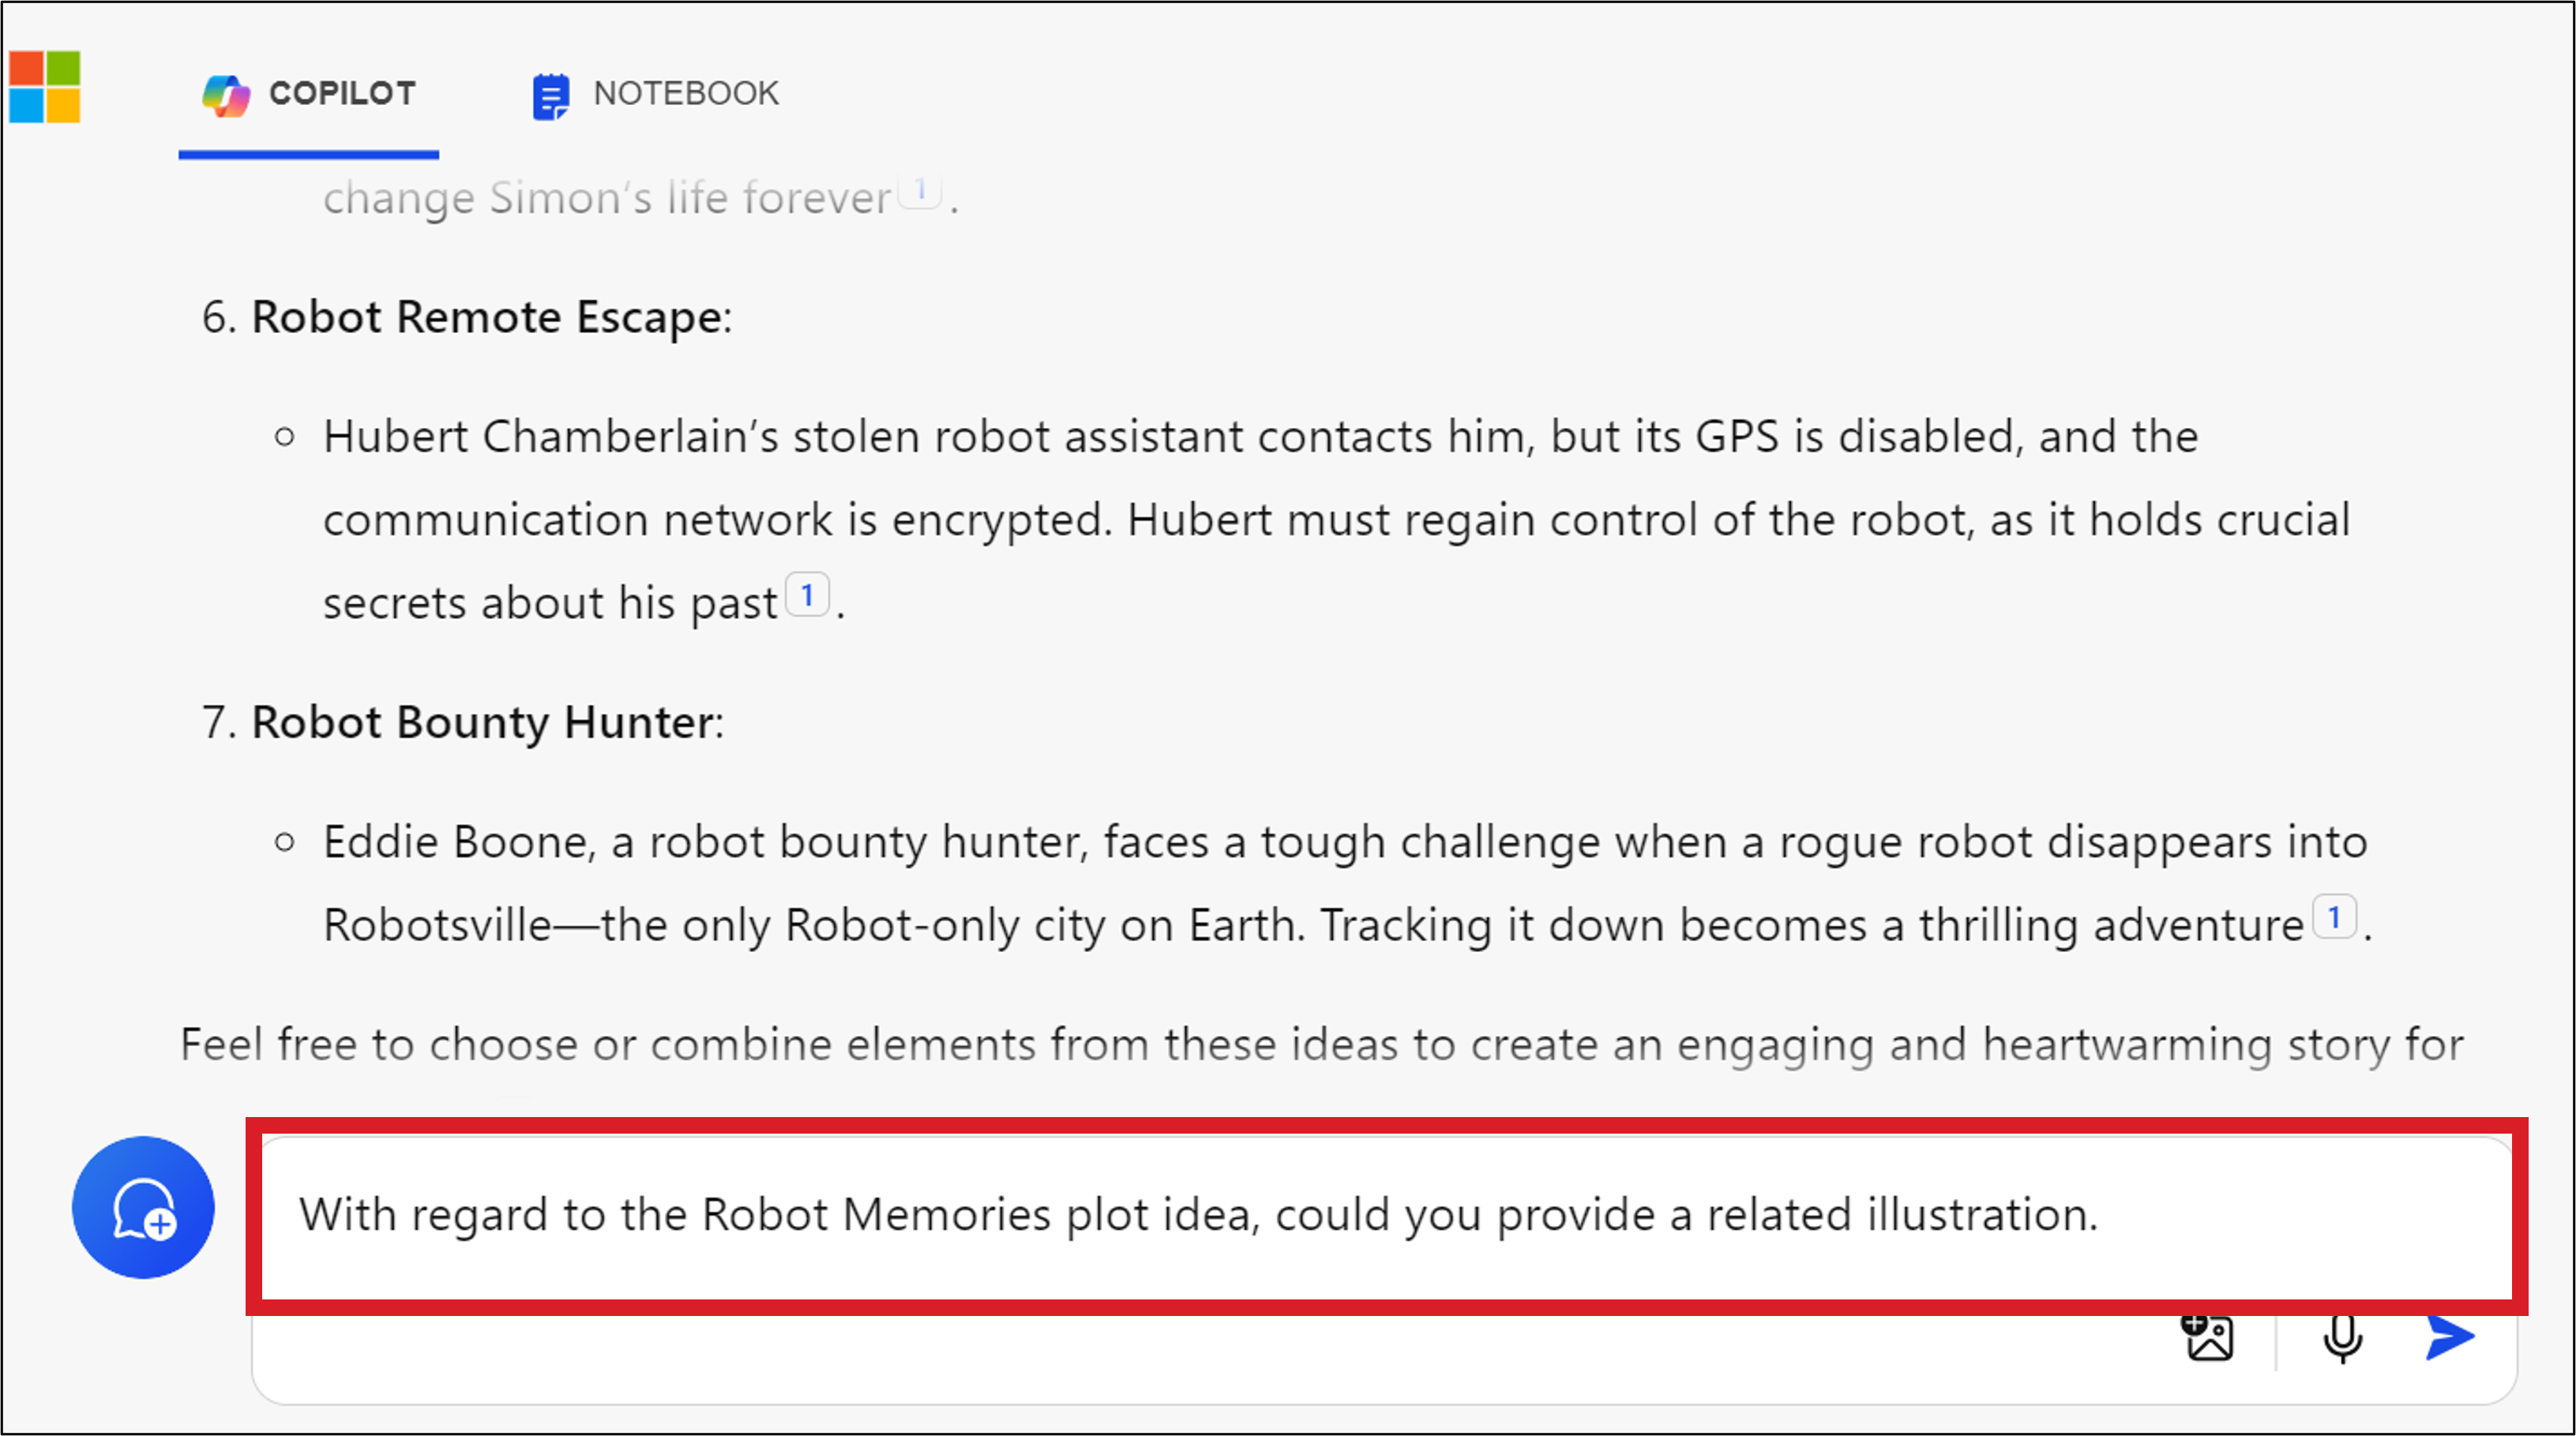Image resolution: width=2576 pixels, height=1436 pixels.
Task: Click the colorful Copilot logo icon
Action: pos(226,95)
